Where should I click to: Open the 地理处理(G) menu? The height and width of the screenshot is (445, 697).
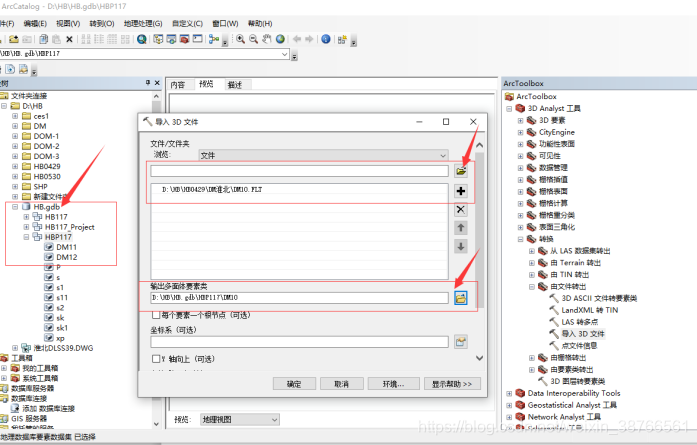click(x=143, y=24)
